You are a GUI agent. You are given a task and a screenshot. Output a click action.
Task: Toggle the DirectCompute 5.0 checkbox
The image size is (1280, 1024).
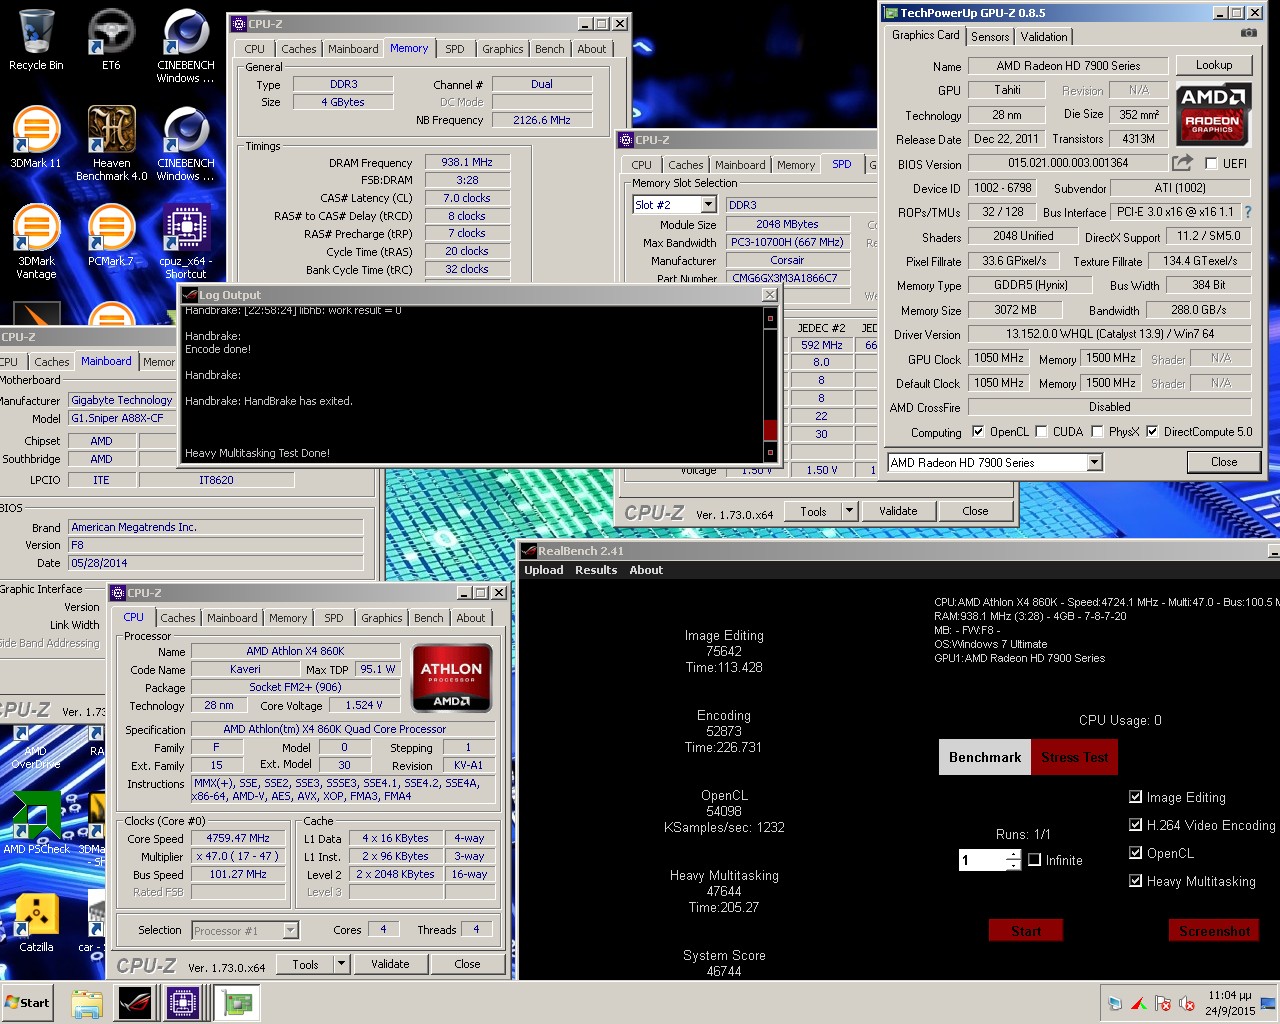tap(1152, 432)
